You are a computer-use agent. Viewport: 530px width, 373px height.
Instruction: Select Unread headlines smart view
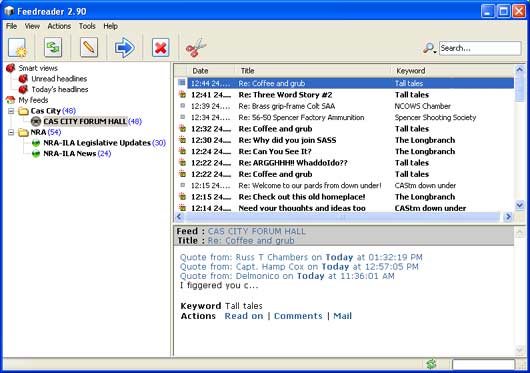coord(59,79)
